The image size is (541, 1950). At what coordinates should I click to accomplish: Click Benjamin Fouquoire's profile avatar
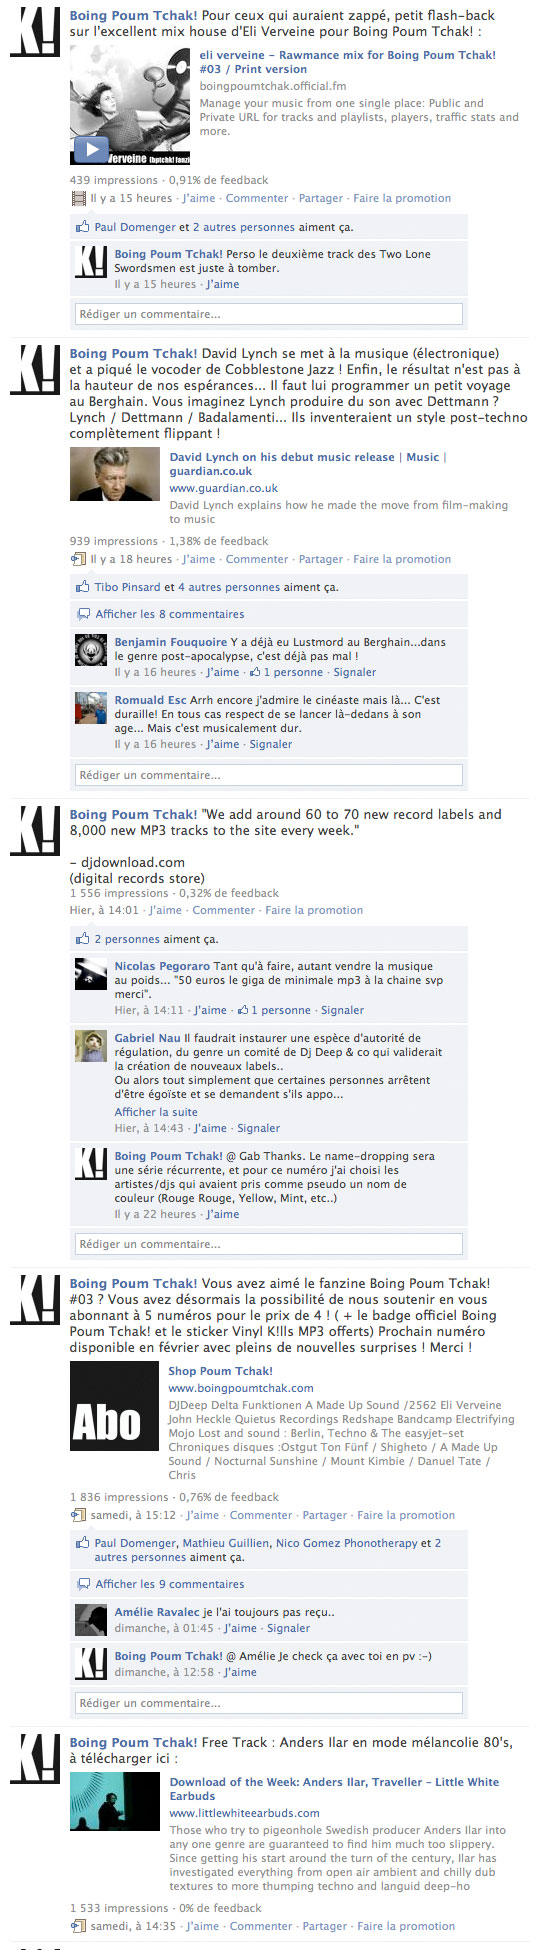tap(92, 651)
